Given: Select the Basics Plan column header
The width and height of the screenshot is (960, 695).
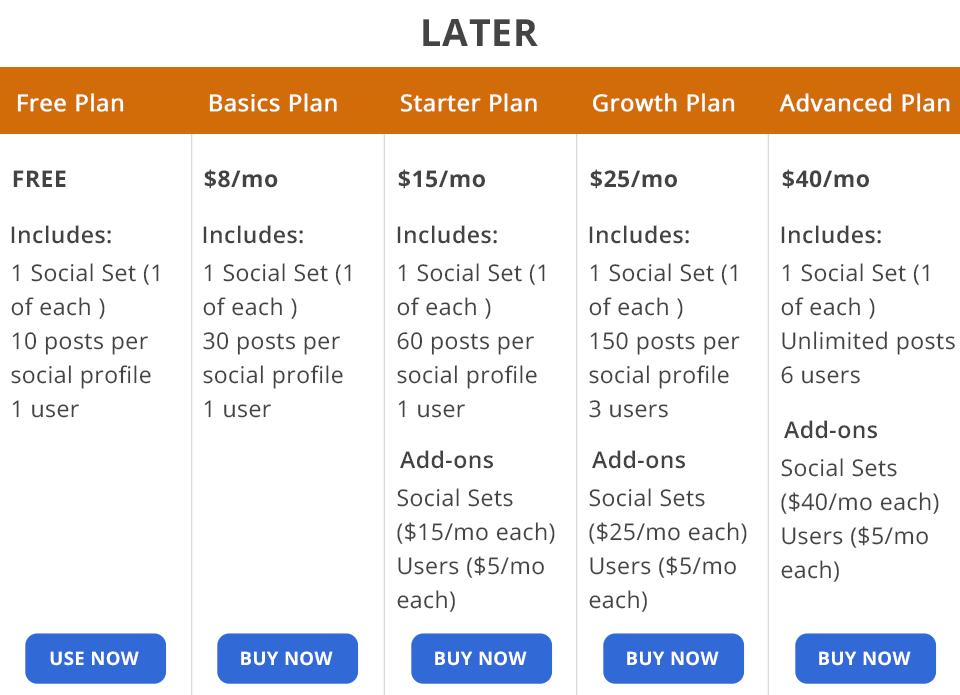Looking at the screenshot, I should 273,103.
